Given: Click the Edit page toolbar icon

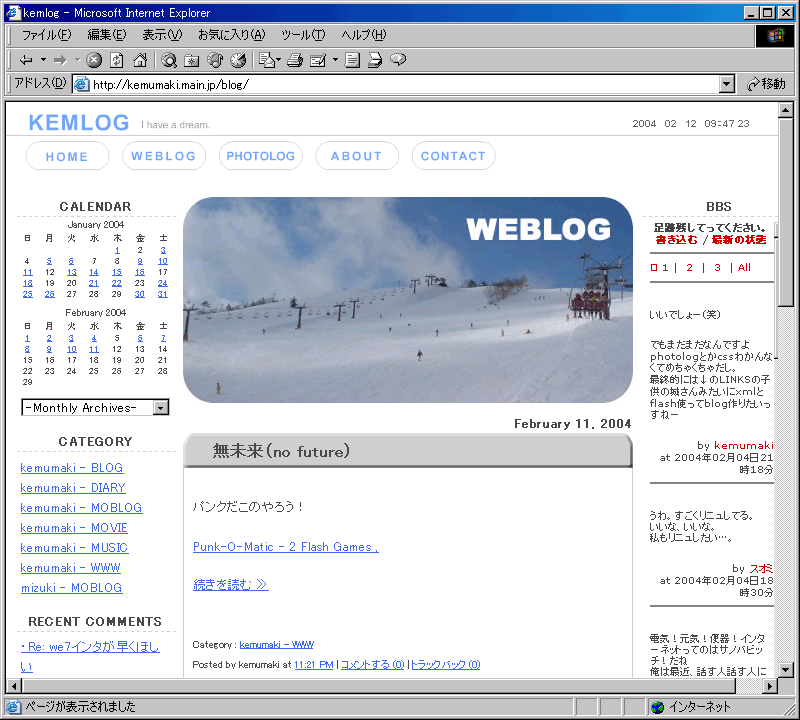Looking at the screenshot, I should [318, 60].
